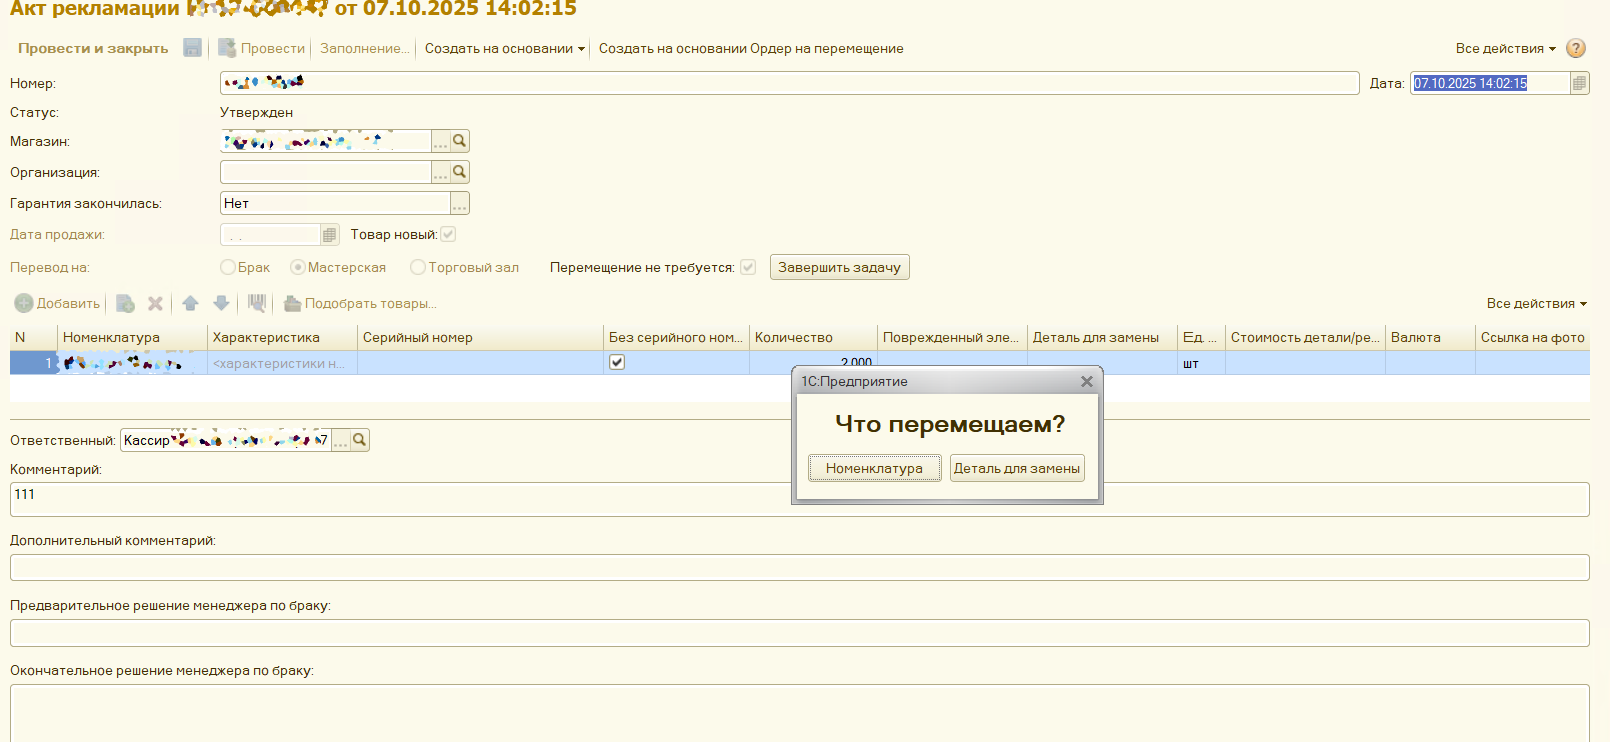
Task: Select the Брак radio button
Action: 228,267
